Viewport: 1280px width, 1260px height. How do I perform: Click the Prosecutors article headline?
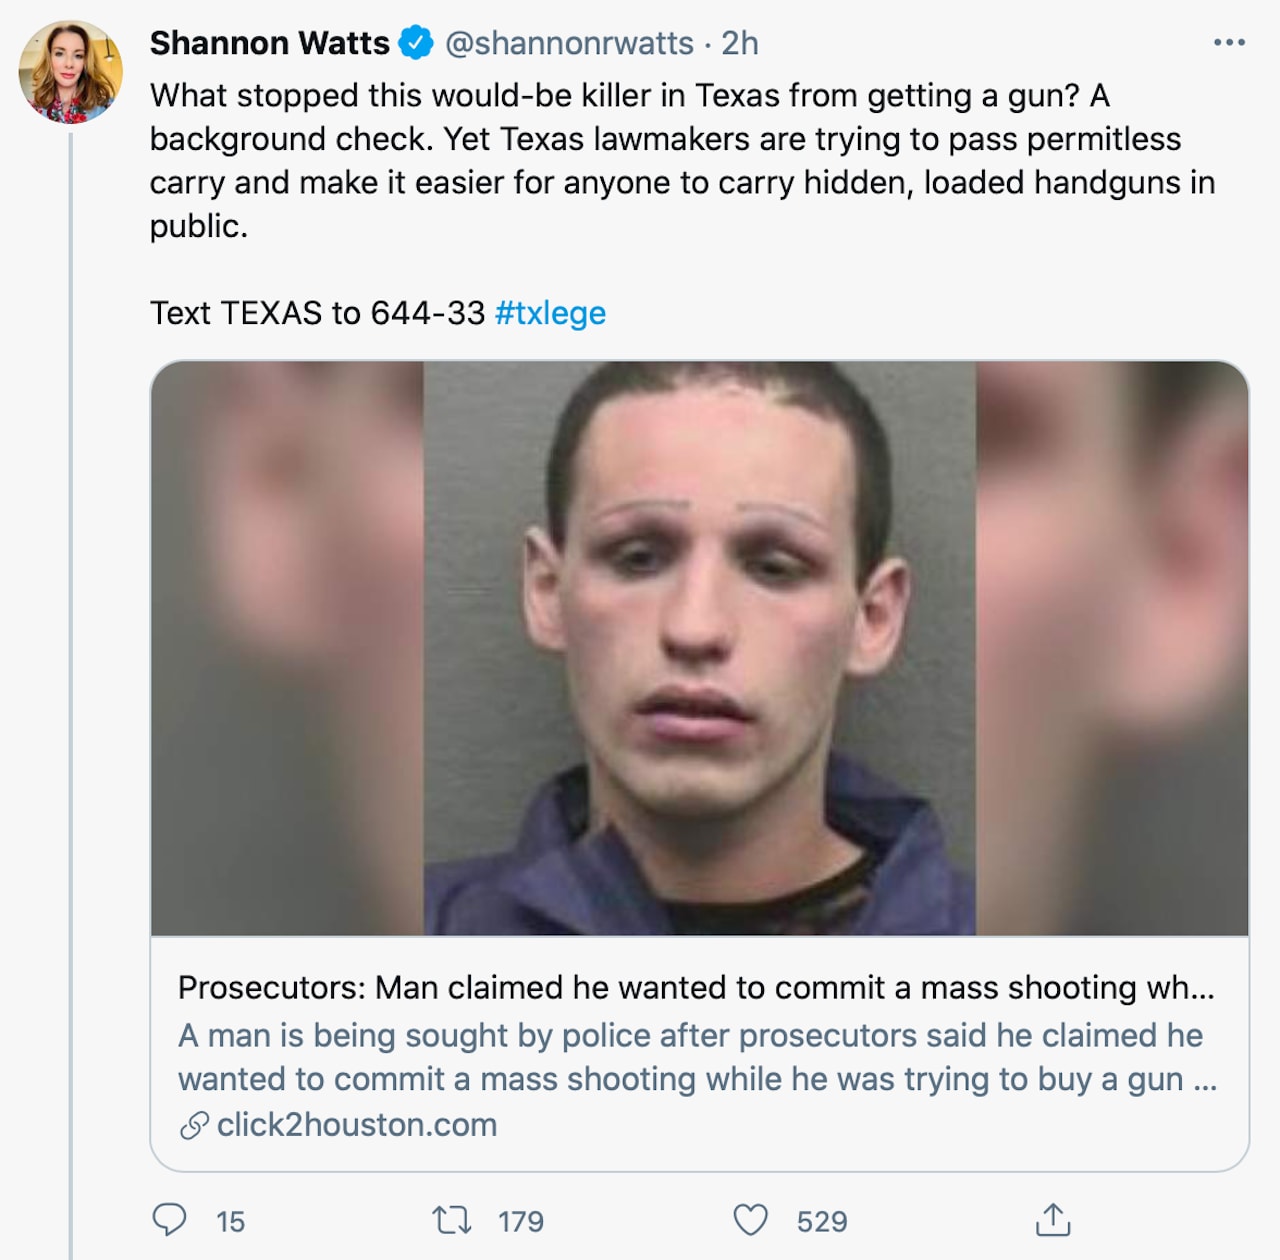[696, 988]
